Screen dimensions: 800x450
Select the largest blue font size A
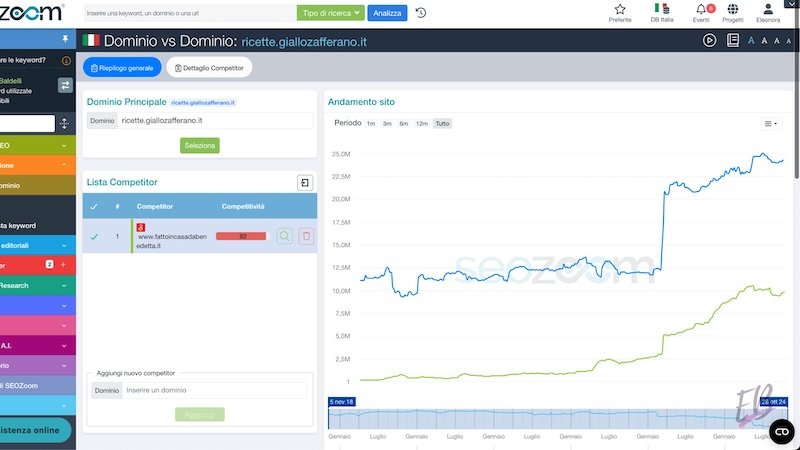click(751, 41)
